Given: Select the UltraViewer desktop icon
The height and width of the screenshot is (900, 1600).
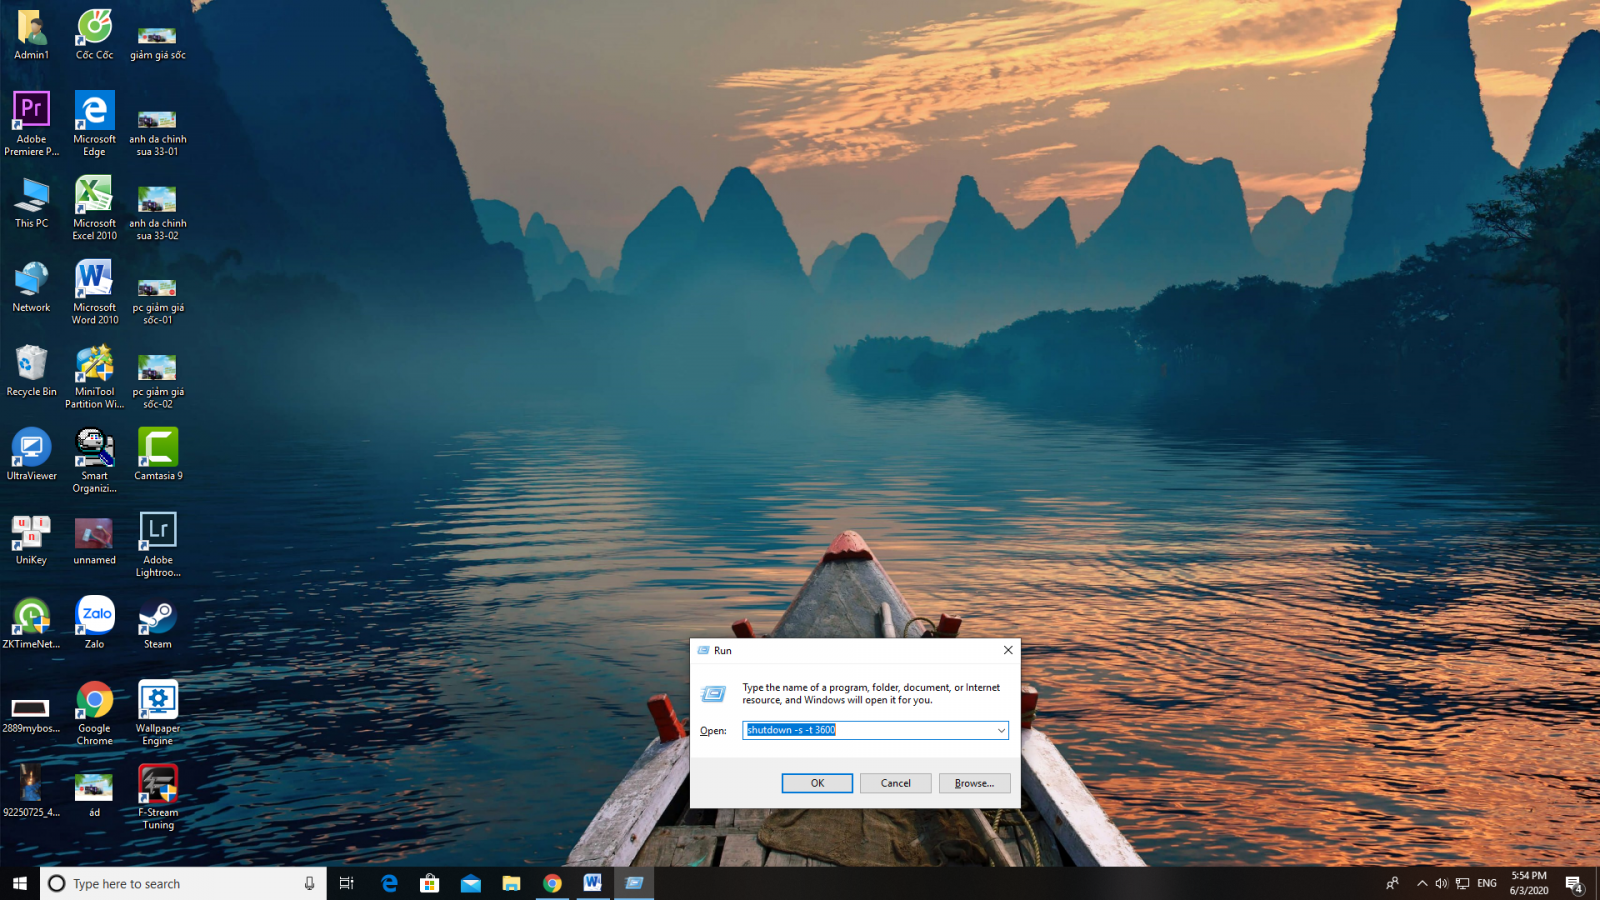Looking at the screenshot, I should [31, 448].
